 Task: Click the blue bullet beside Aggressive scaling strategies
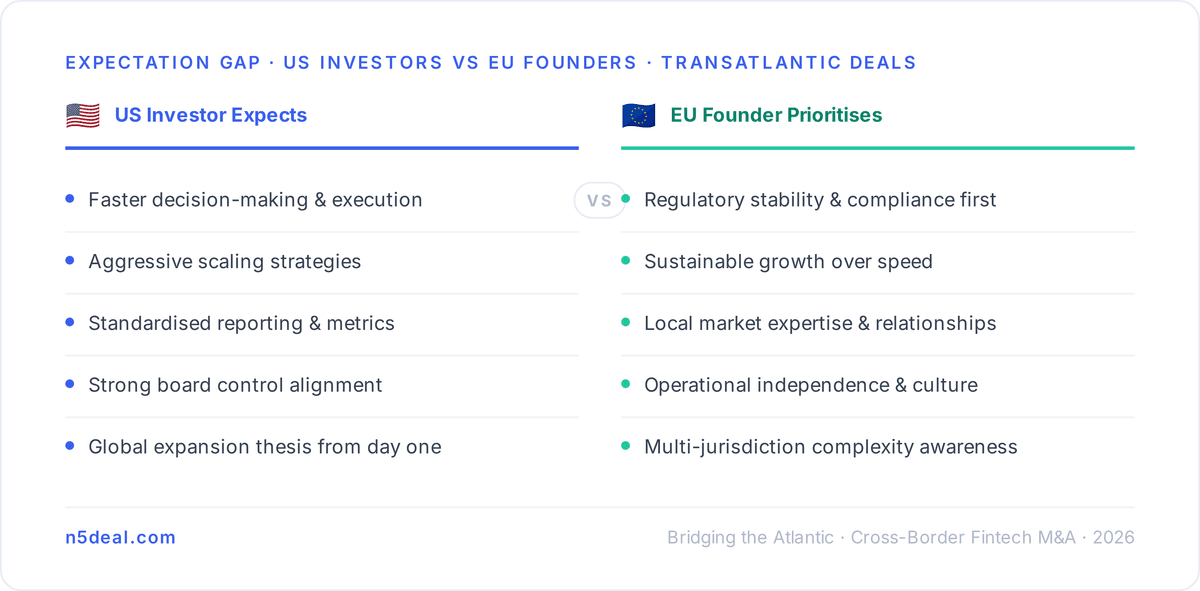[x=70, y=261]
